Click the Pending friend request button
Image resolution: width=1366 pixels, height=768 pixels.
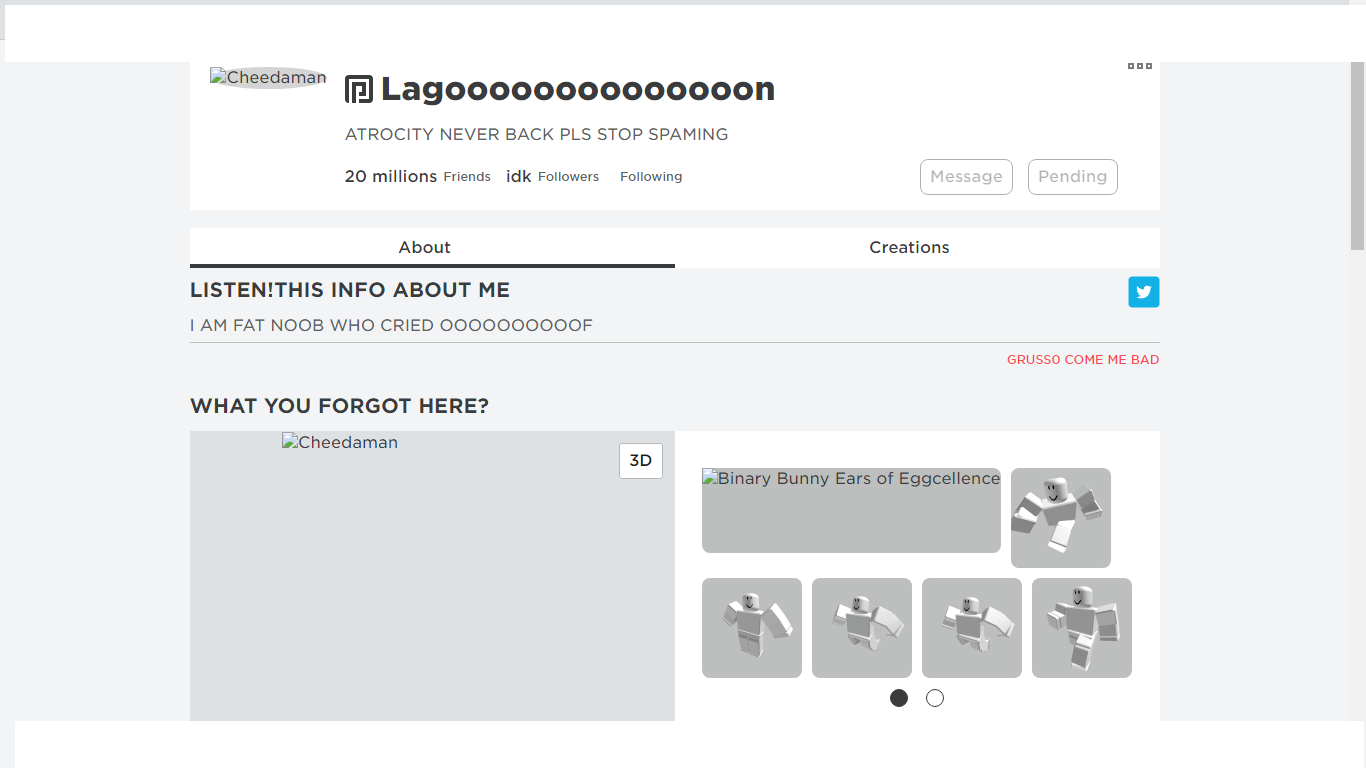pyautogui.click(x=1072, y=177)
